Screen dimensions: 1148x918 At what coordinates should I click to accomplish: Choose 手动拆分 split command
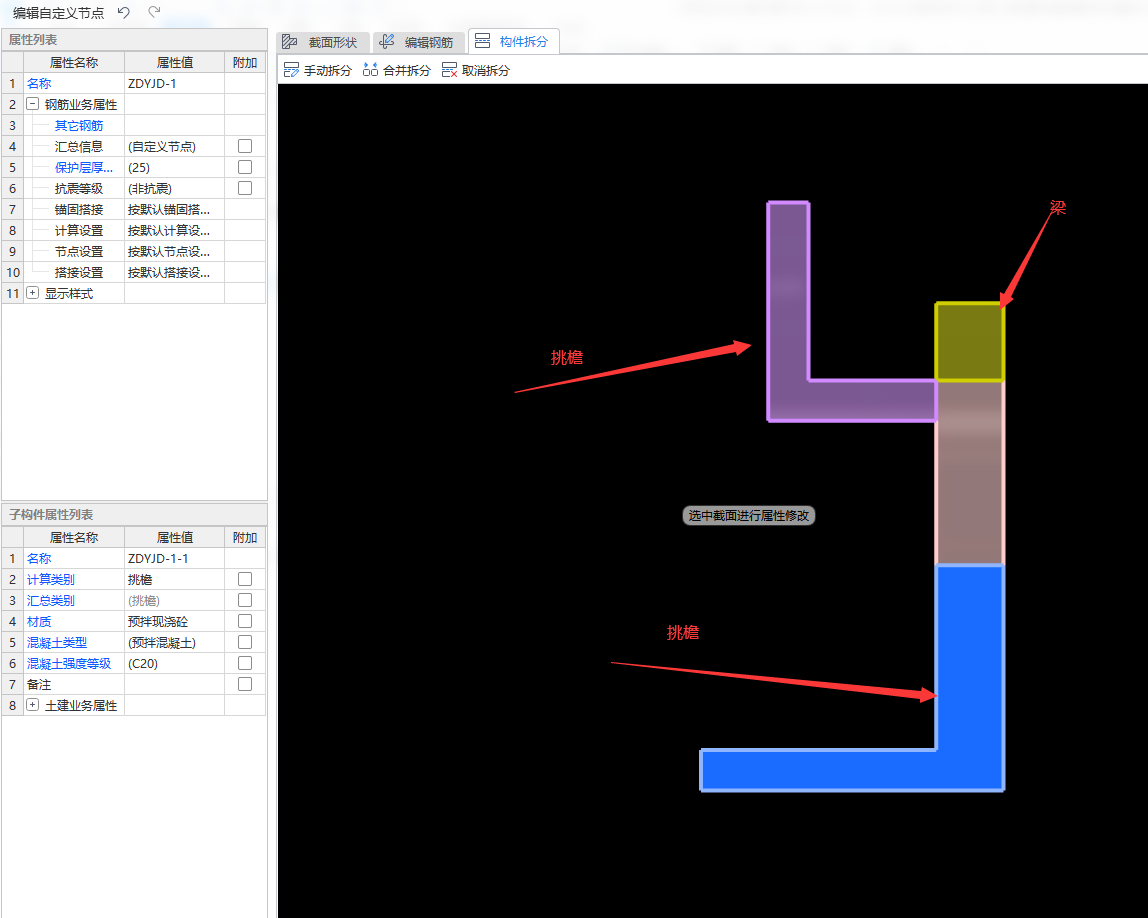(x=318, y=70)
